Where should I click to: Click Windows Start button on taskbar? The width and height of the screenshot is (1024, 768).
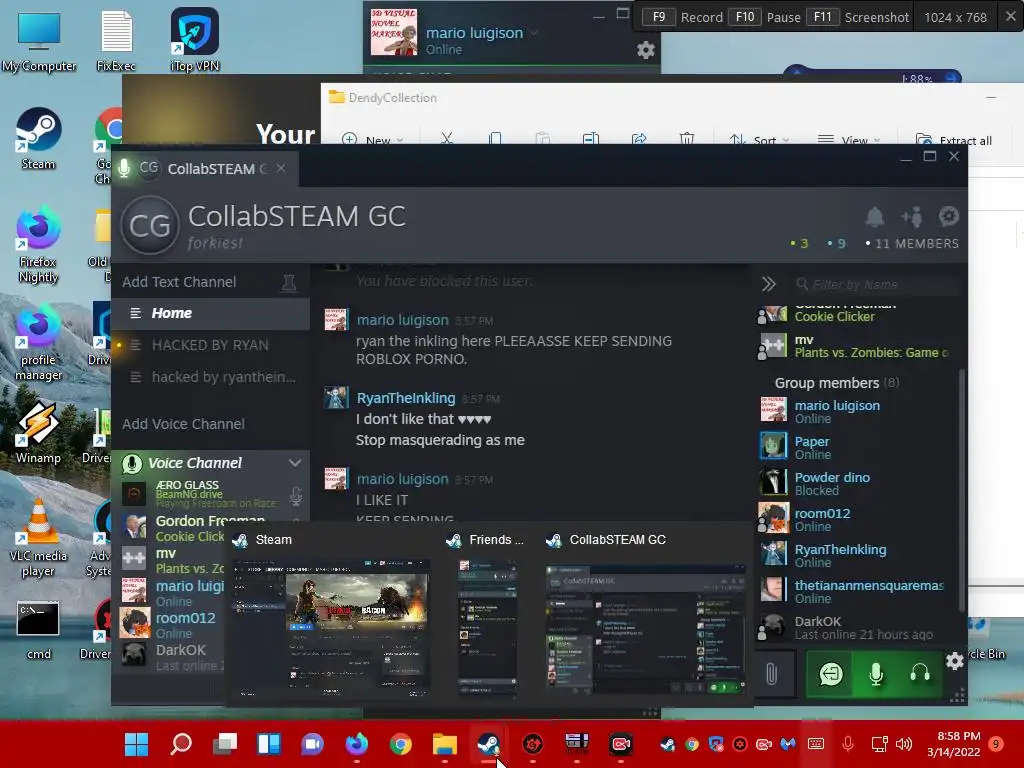tap(136, 744)
